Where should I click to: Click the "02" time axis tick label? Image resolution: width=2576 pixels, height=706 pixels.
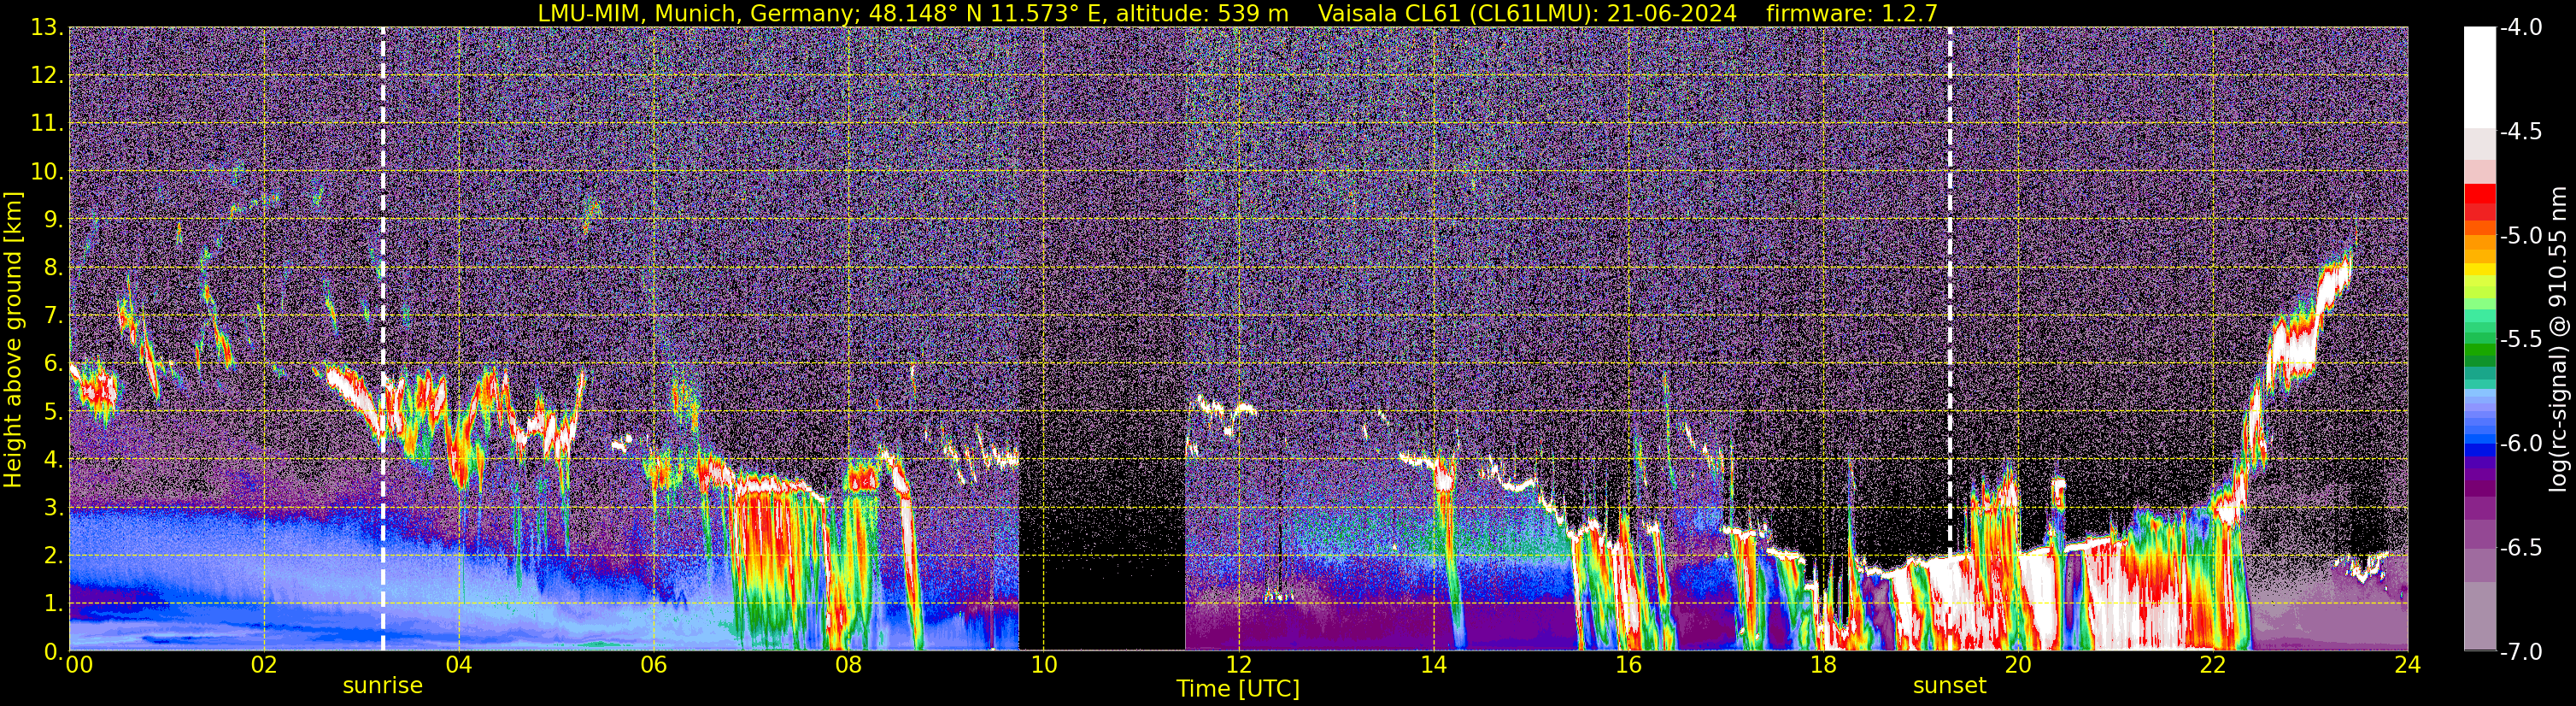(x=264, y=665)
